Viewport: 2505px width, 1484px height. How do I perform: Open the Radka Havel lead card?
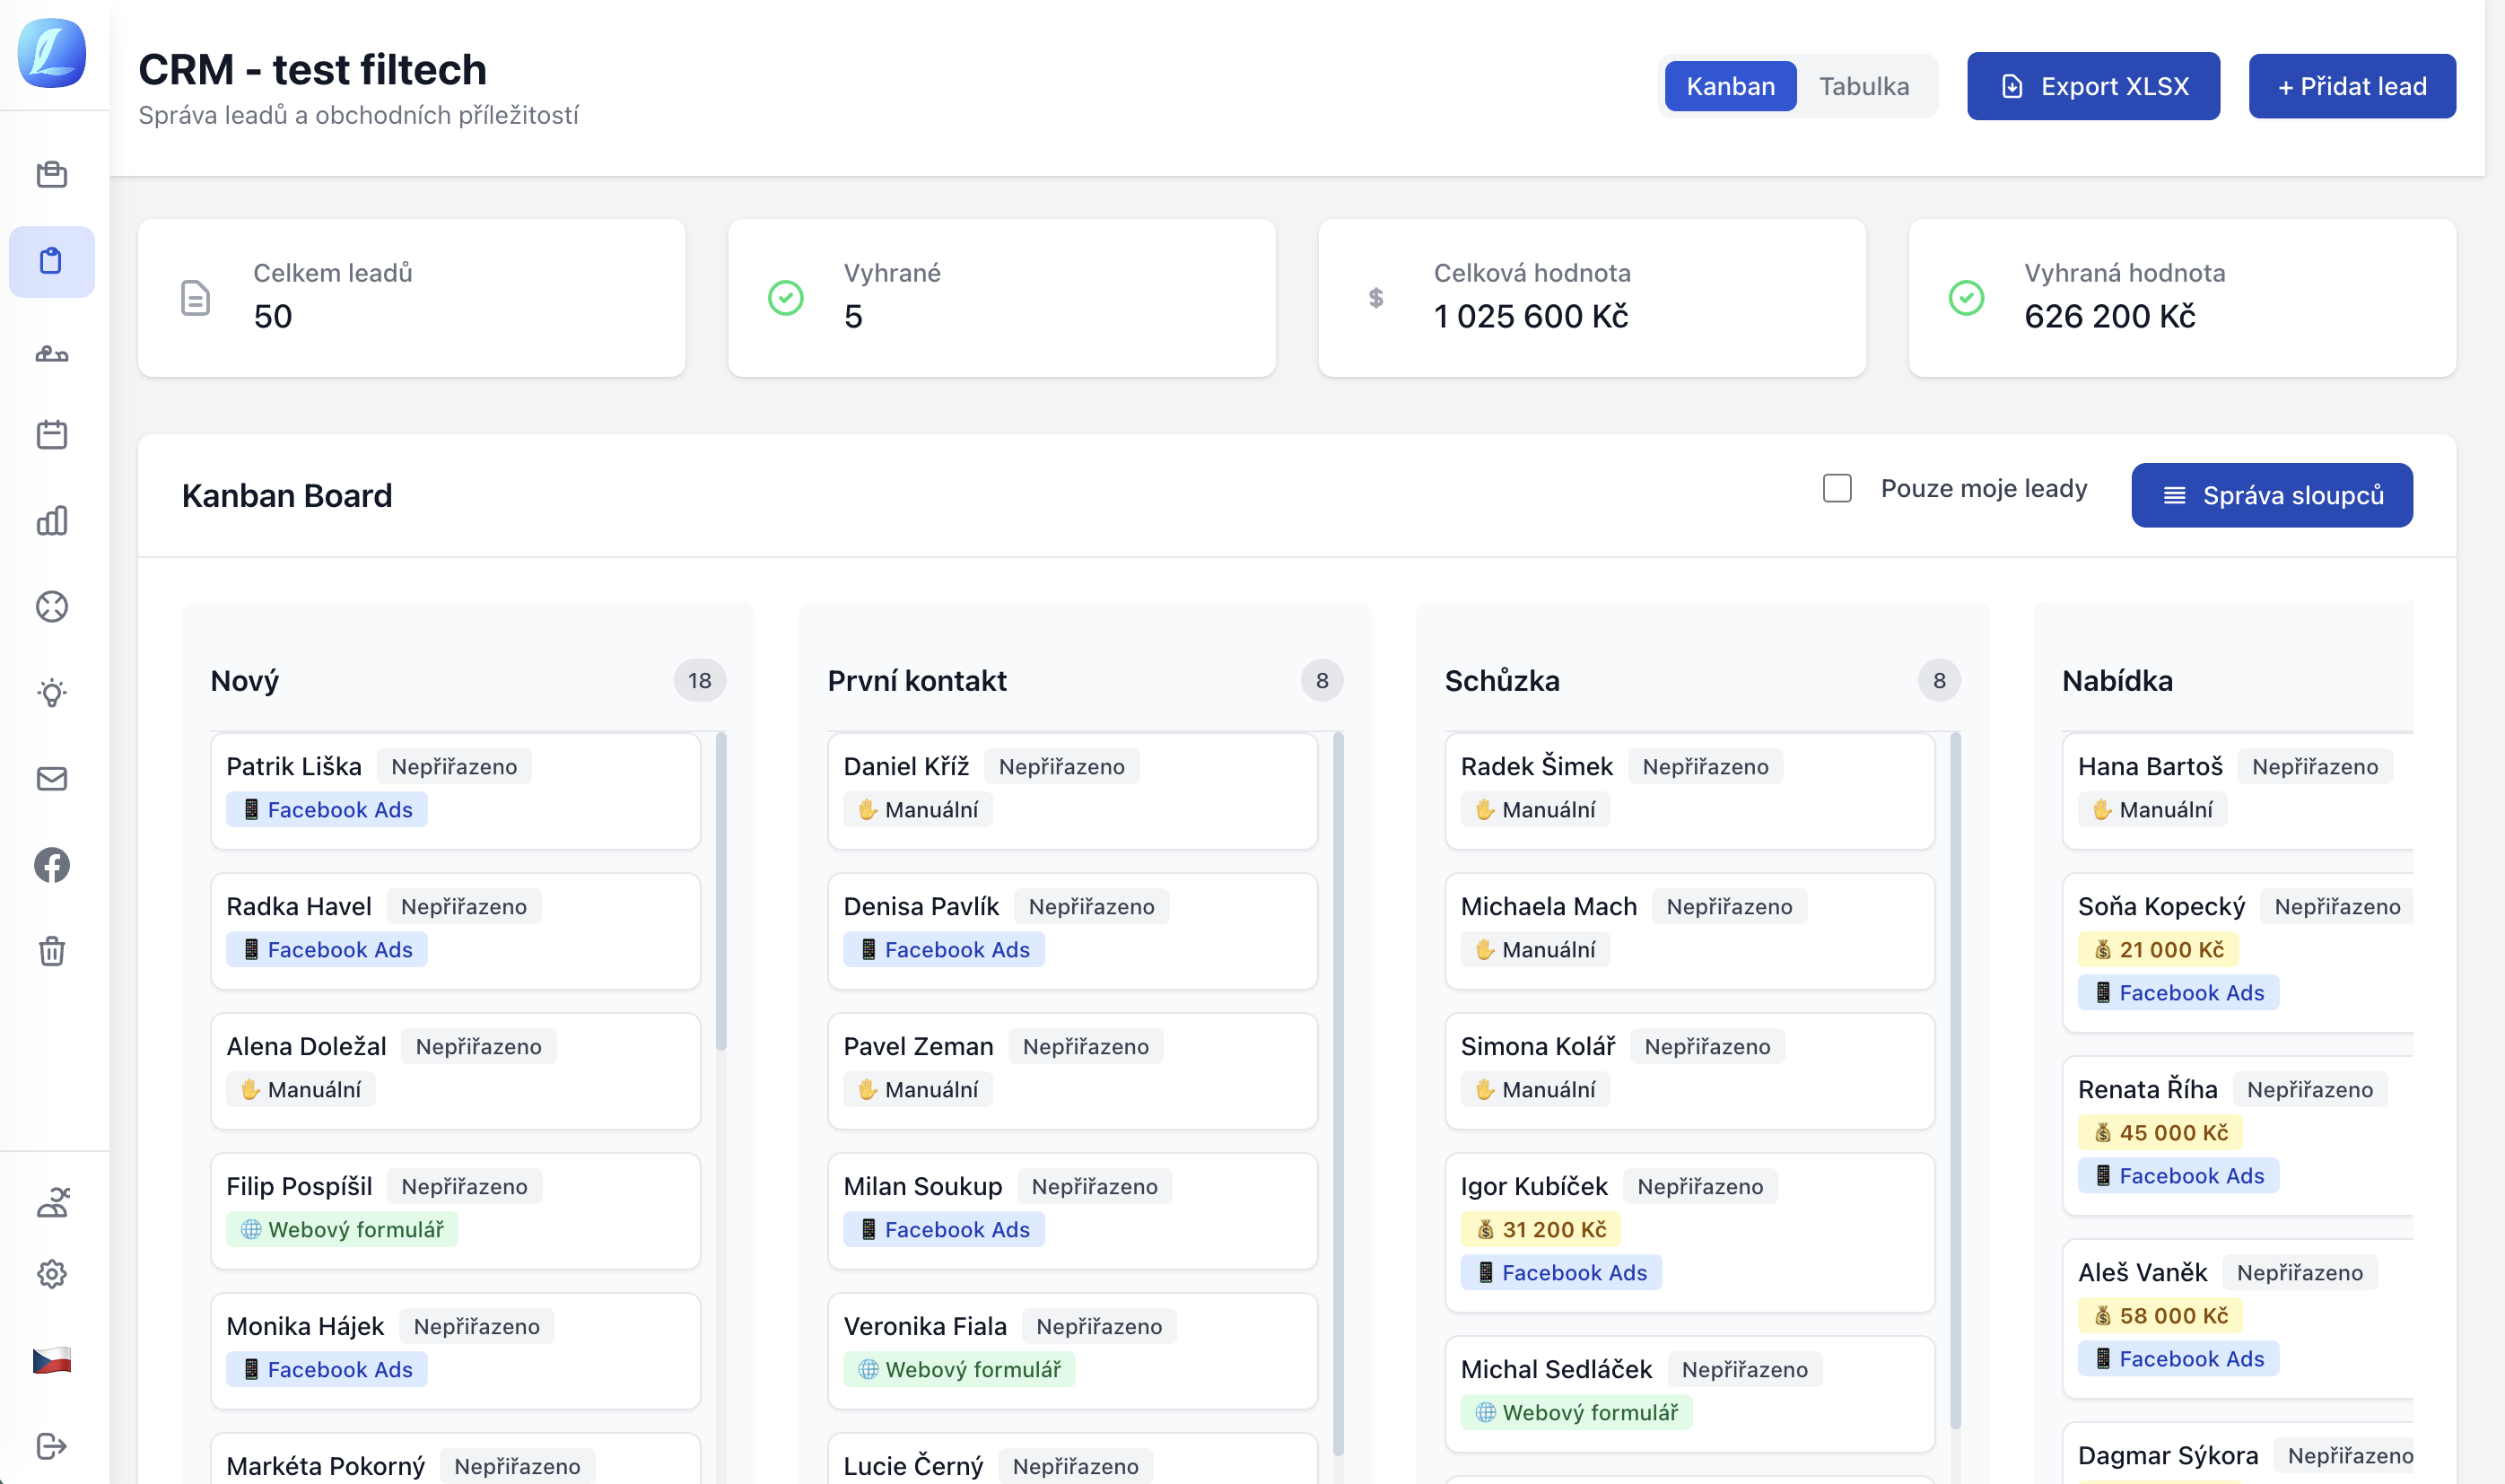tap(455, 931)
